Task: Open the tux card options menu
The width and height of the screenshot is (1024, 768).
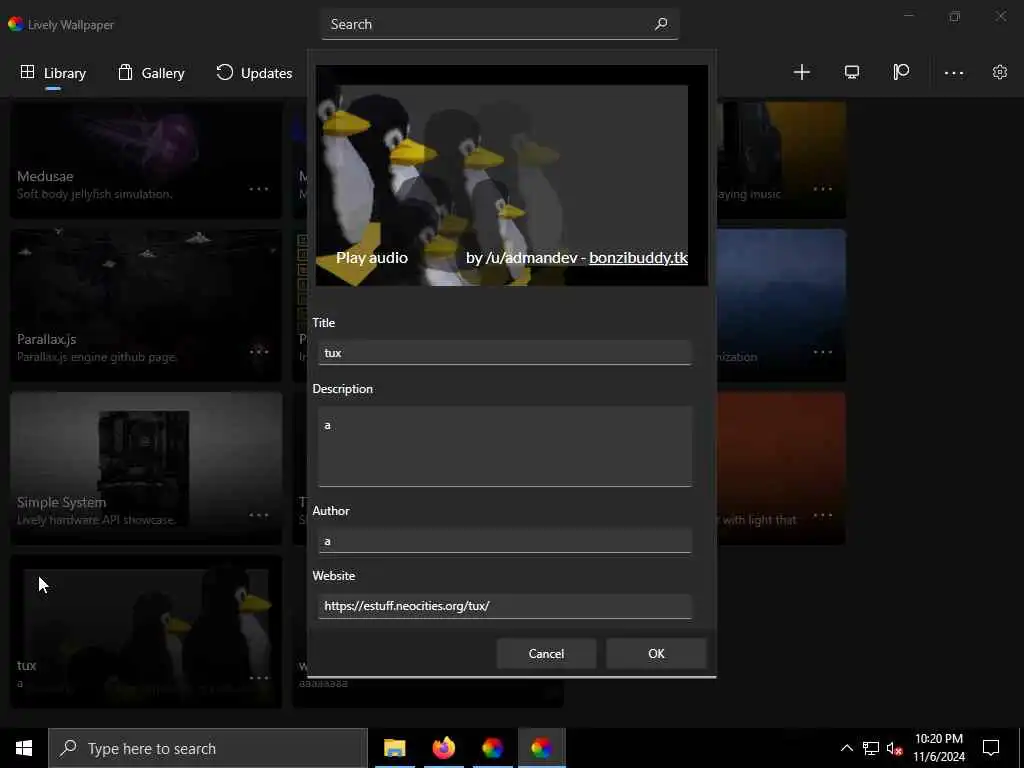Action: pos(259,677)
